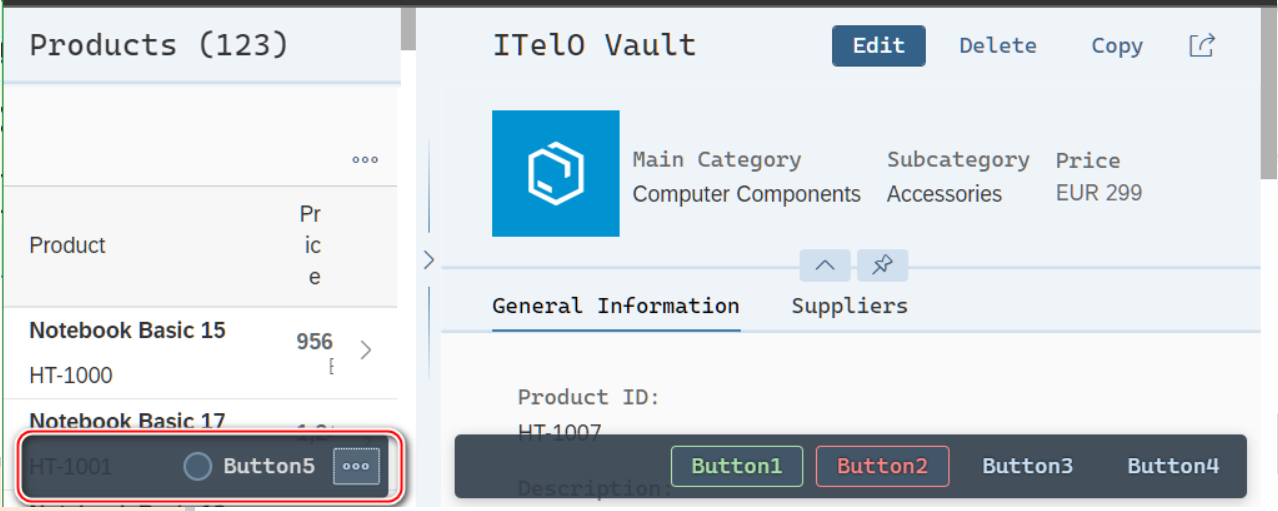Viewport: 1278px width, 511px height.
Task: Select the radio button beside Button5
Action: click(x=198, y=466)
